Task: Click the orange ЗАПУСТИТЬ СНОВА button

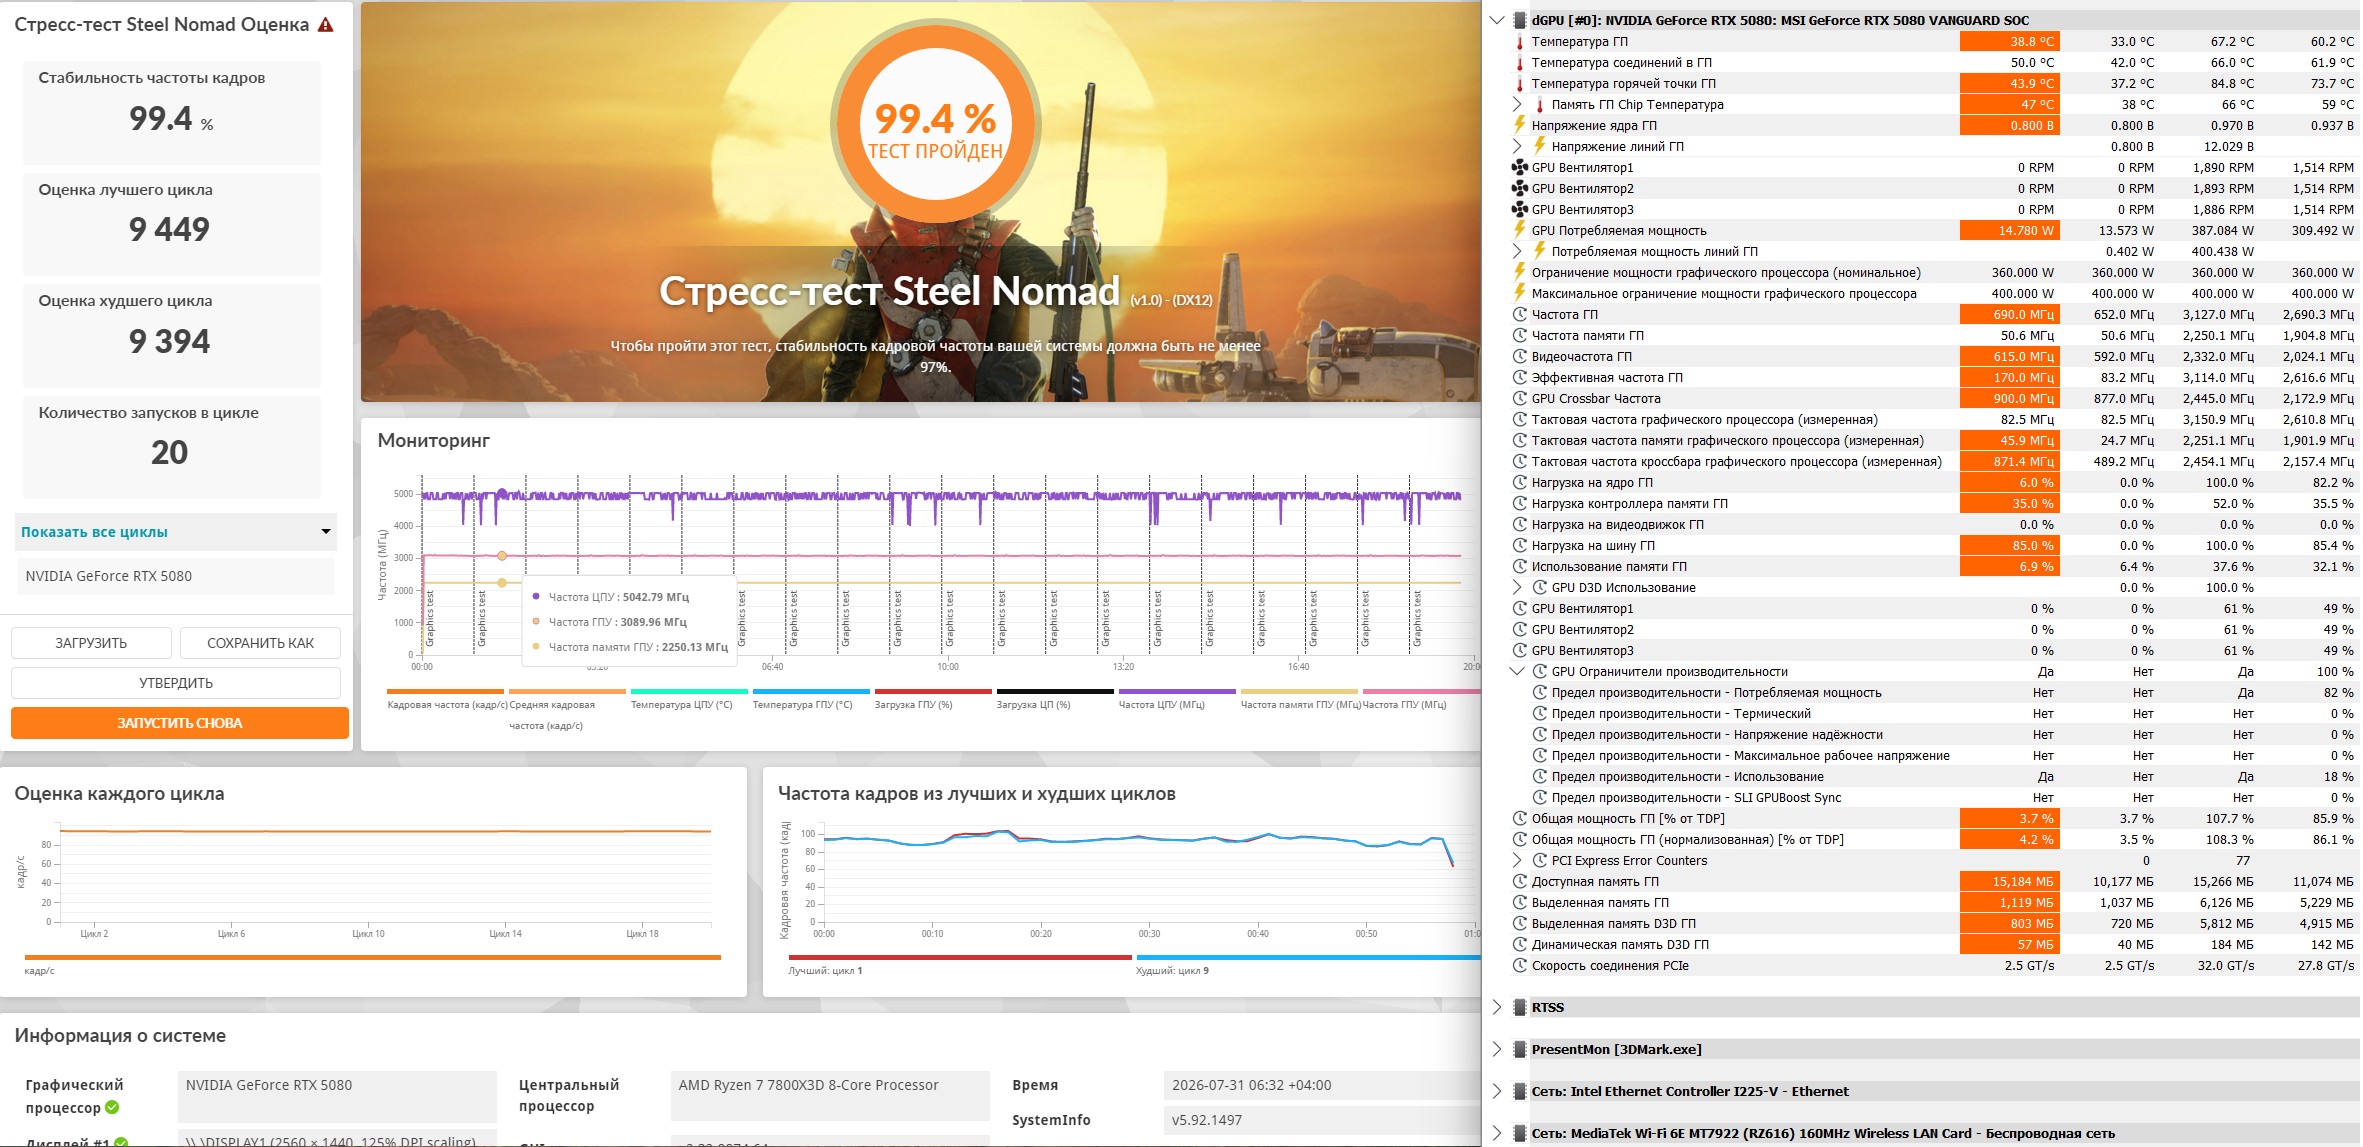Action: [180, 723]
